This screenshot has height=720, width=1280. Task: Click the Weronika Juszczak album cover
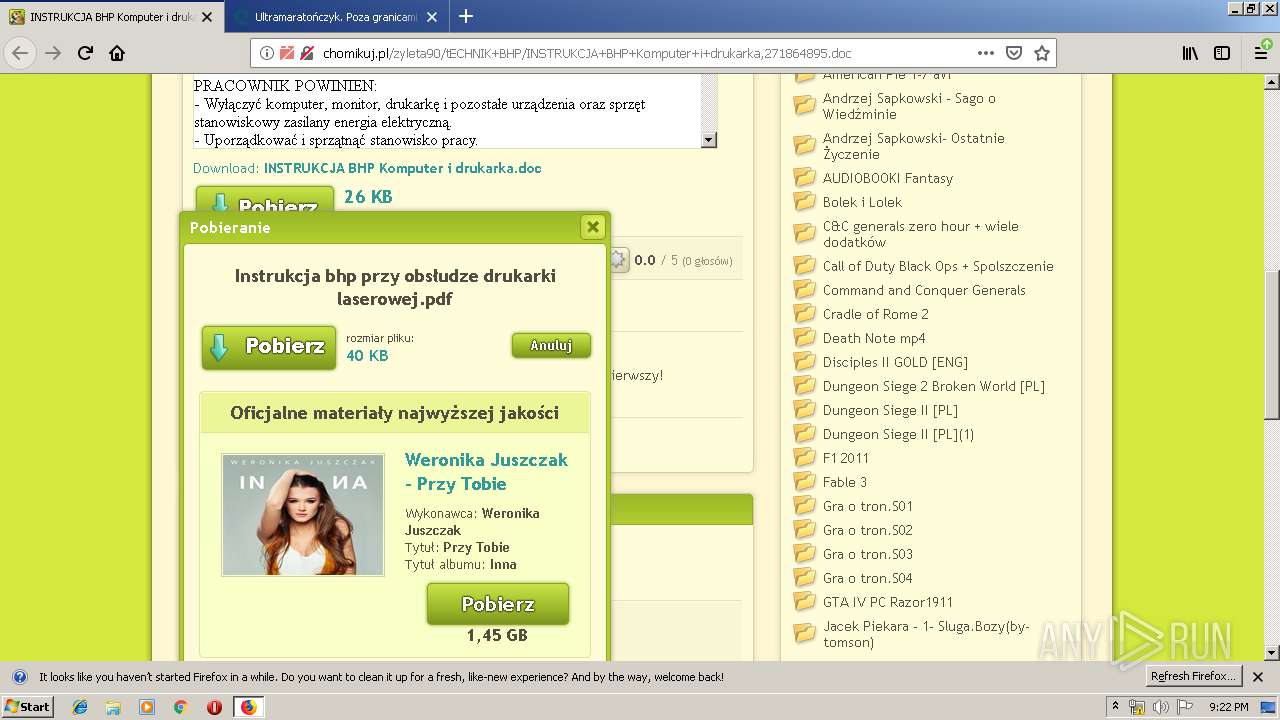click(303, 515)
